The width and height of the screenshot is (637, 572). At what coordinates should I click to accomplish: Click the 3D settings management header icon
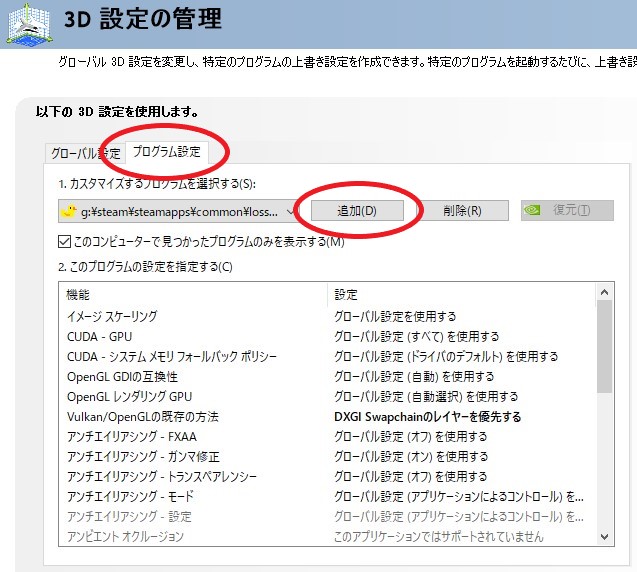pos(29,24)
